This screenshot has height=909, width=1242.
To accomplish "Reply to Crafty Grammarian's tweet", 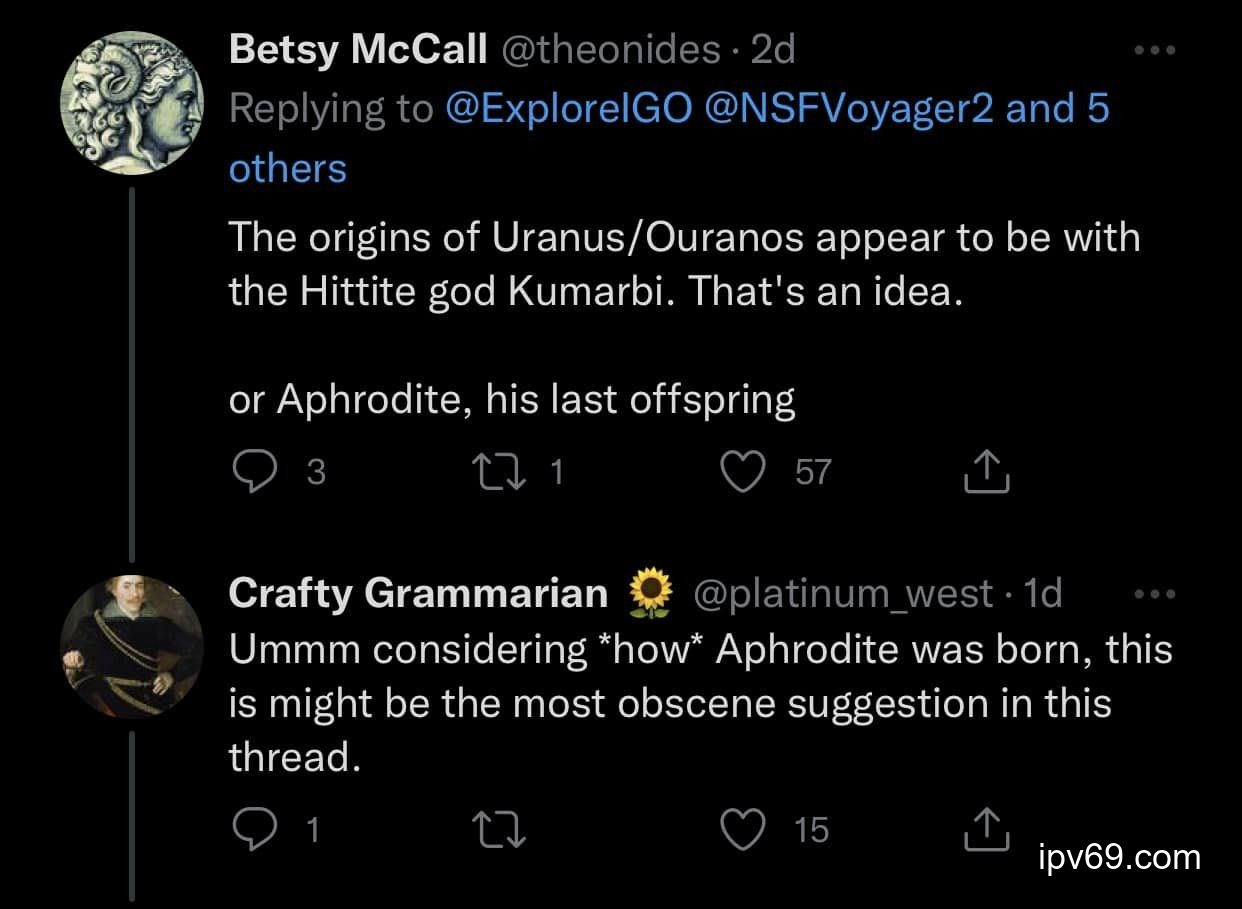I will (254, 829).
